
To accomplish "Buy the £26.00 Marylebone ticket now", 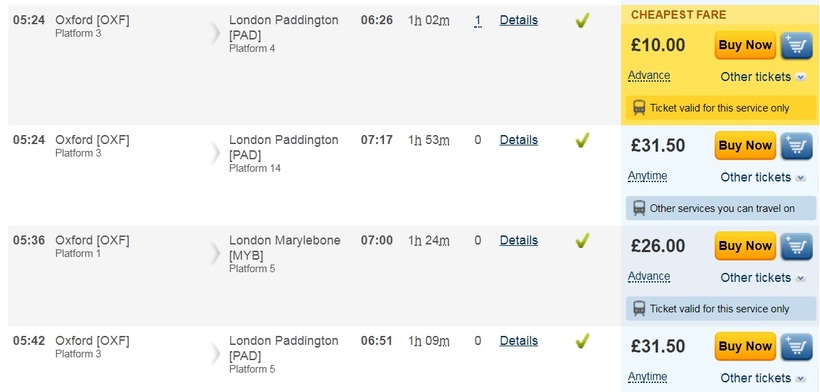I will [745, 246].
